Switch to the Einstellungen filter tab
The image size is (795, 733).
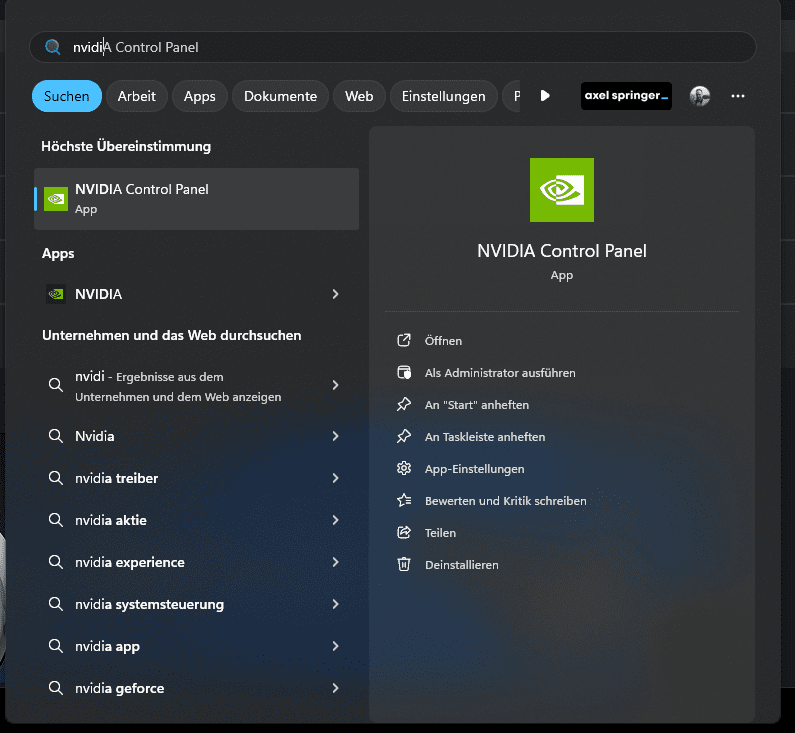pos(444,96)
